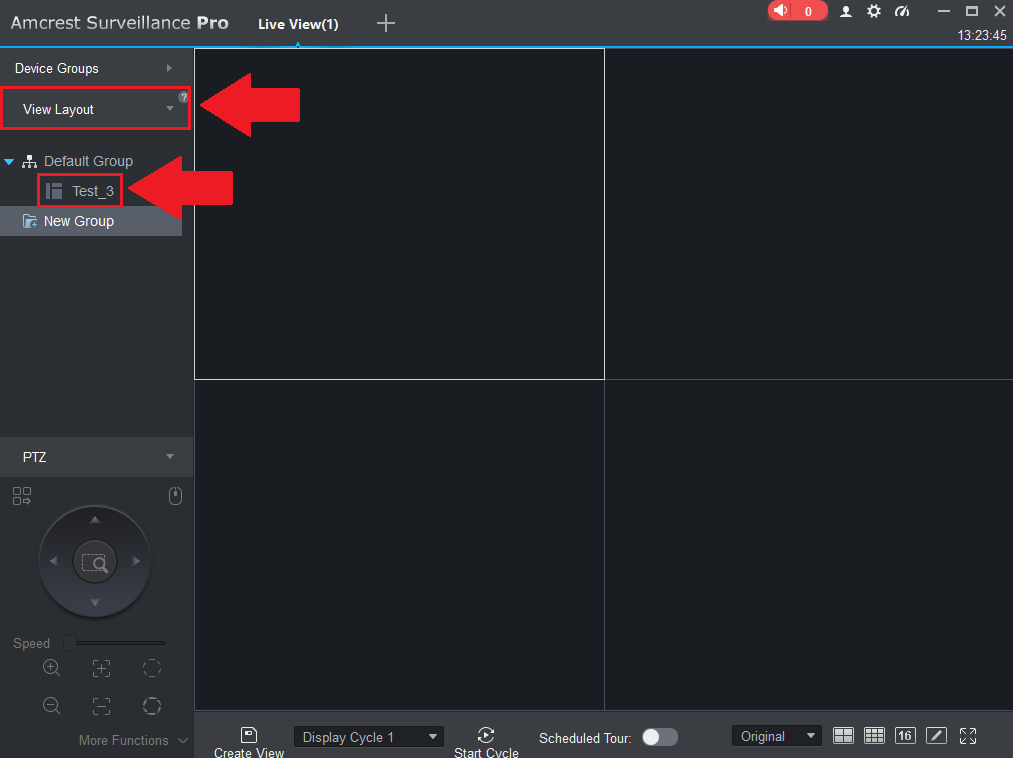Image resolution: width=1013 pixels, height=758 pixels.
Task: Click the PTZ zoom out magnifier icon
Action: (52, 706)
